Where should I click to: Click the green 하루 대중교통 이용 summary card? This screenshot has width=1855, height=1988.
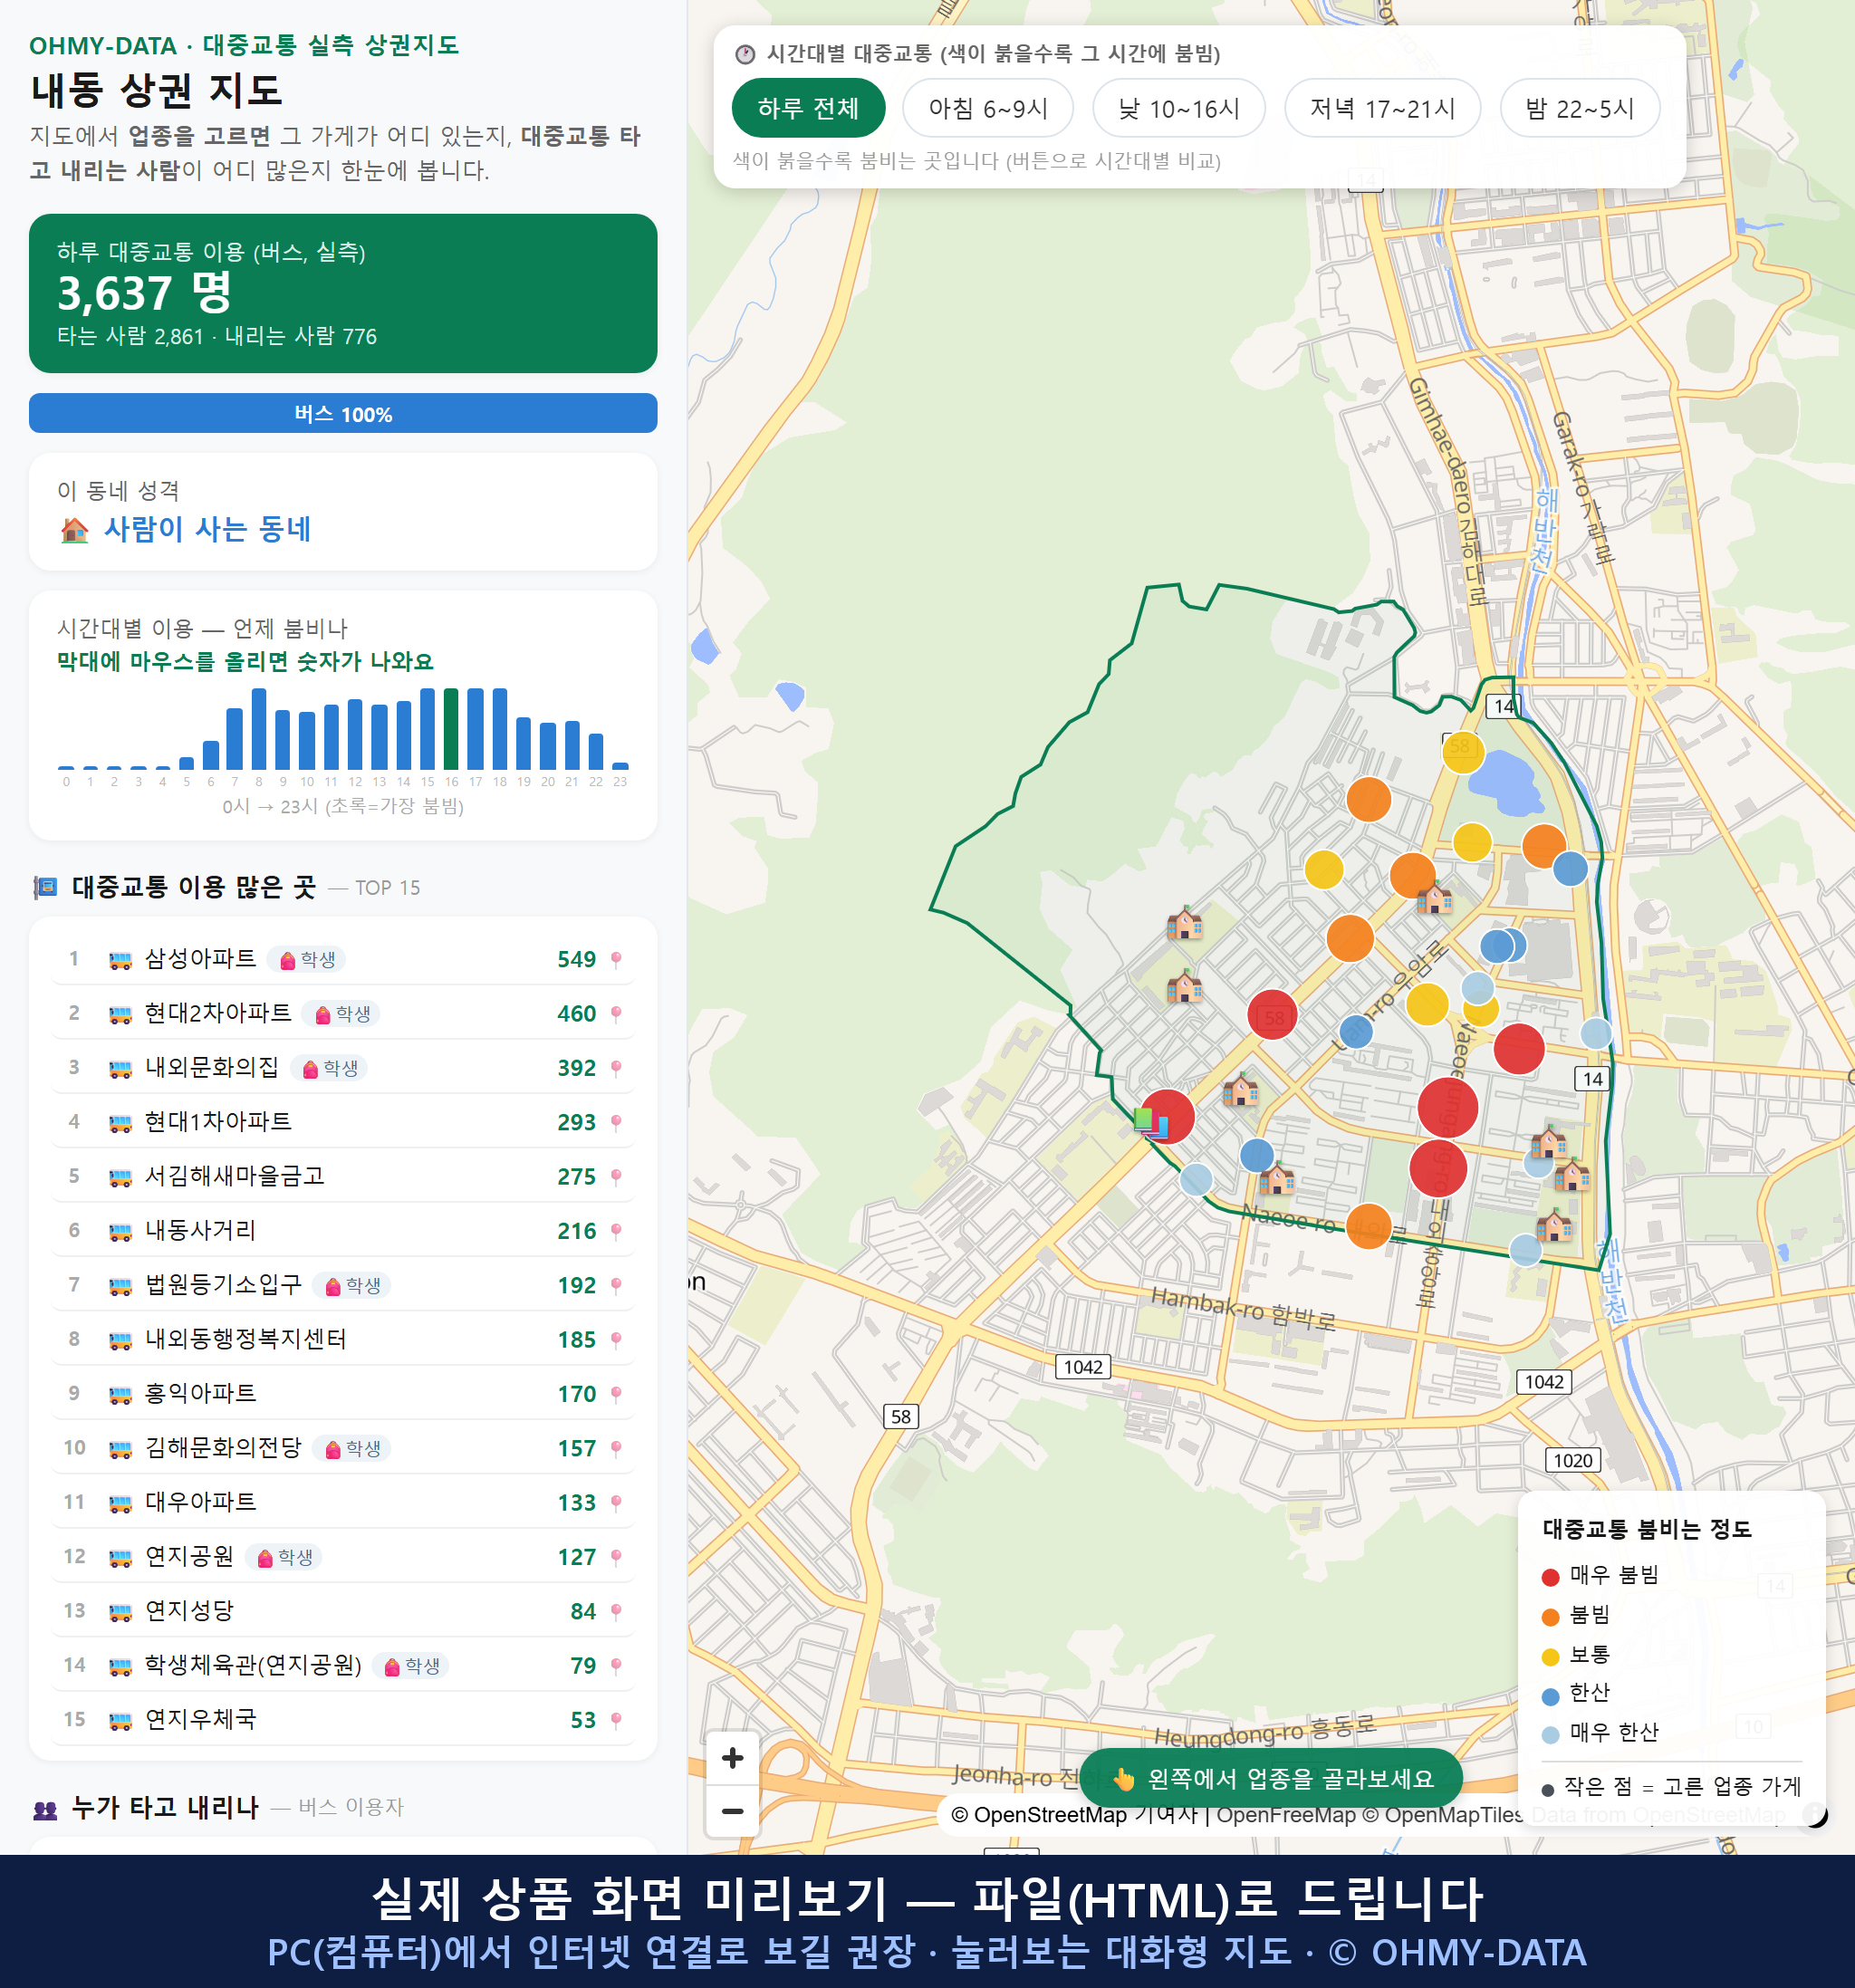(343, 293)
